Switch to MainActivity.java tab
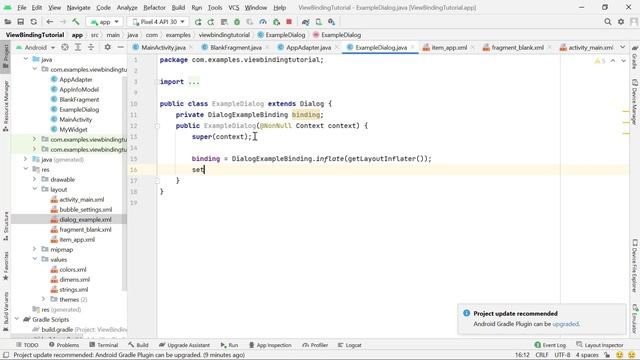 (x=163, y=48)
